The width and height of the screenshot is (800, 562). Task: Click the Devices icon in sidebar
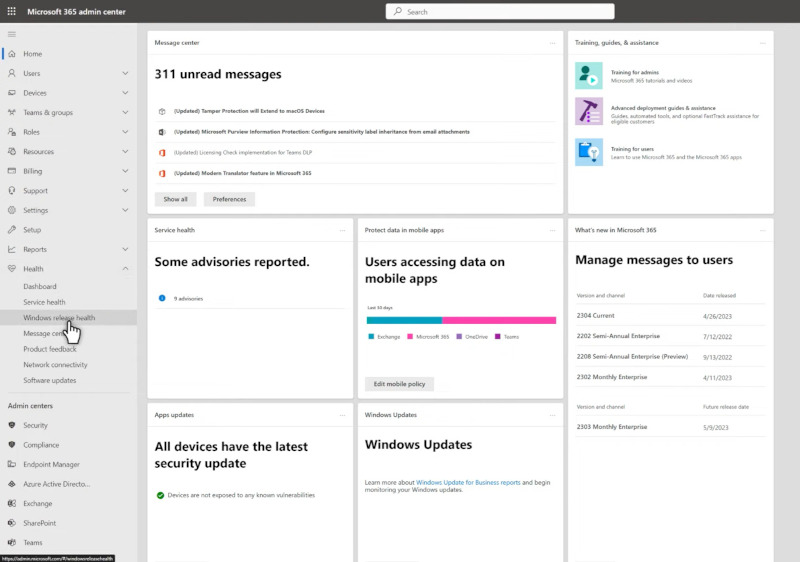12,93
